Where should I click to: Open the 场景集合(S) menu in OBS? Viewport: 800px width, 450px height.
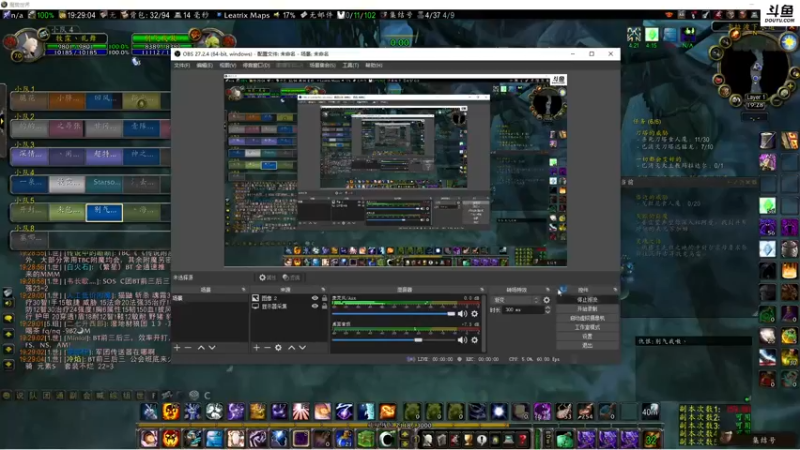click(322, 65)
